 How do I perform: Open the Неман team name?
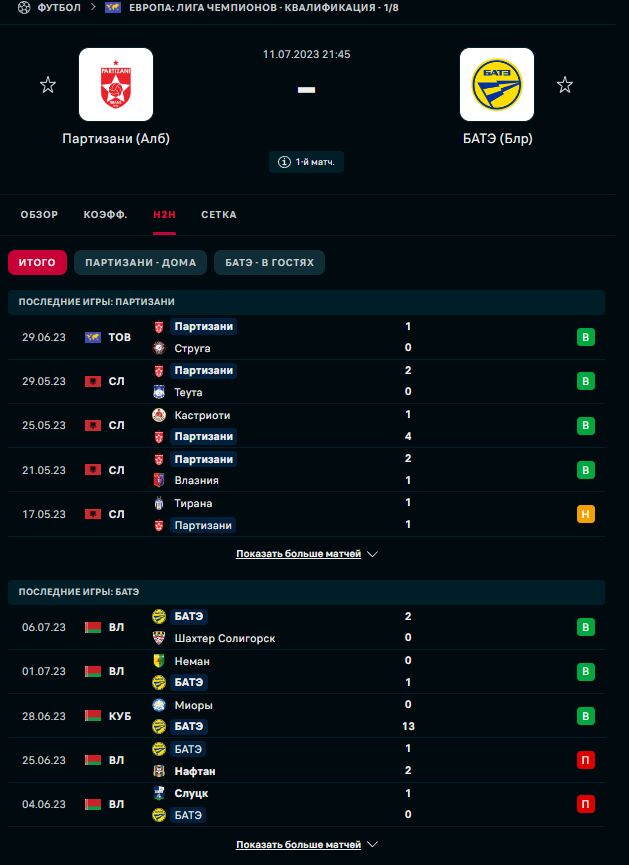[192, 661]
